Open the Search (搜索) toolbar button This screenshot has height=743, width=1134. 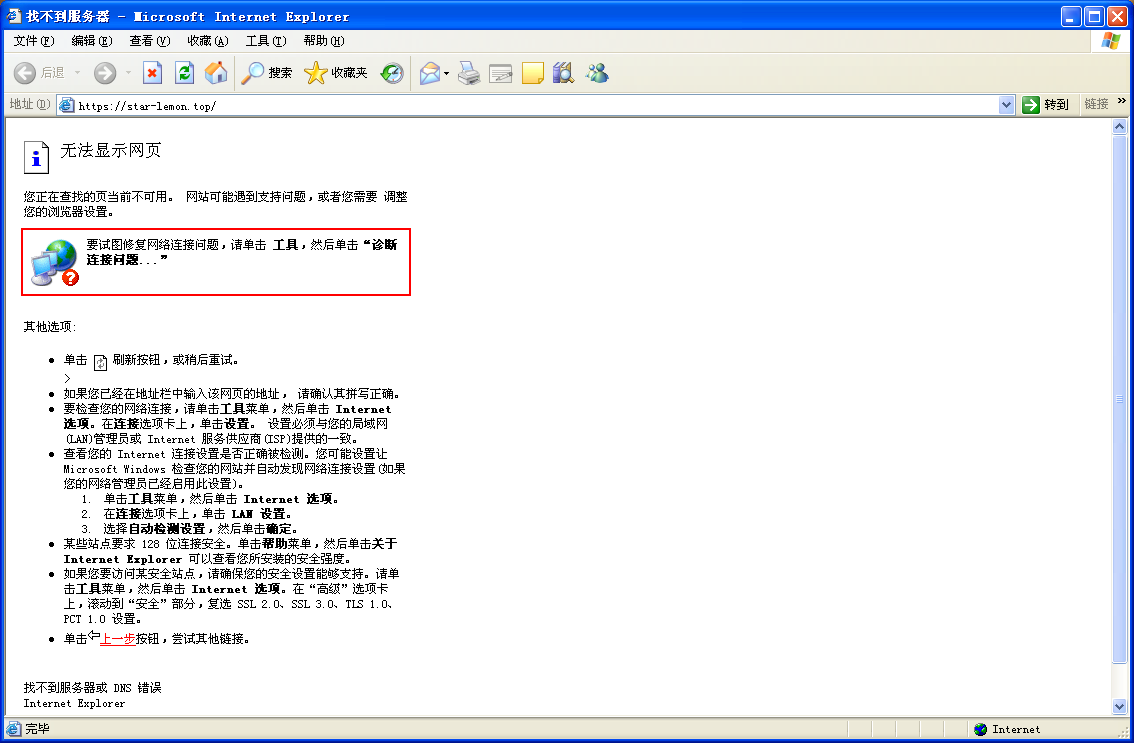click(x=266, y=73)
